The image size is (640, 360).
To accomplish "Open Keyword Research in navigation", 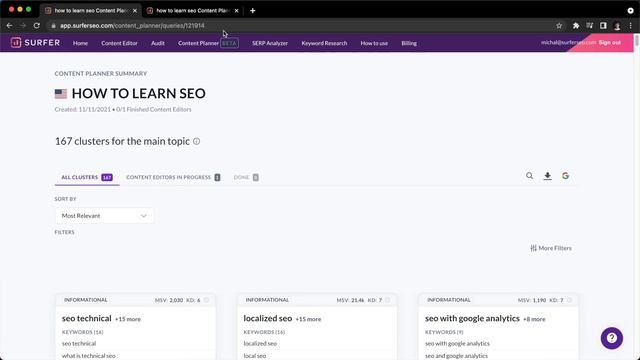I will click(324, 43).
